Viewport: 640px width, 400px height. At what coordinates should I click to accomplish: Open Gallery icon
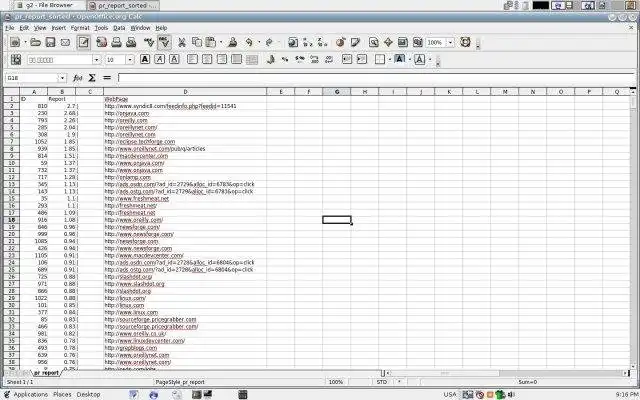tap(403, 42)
